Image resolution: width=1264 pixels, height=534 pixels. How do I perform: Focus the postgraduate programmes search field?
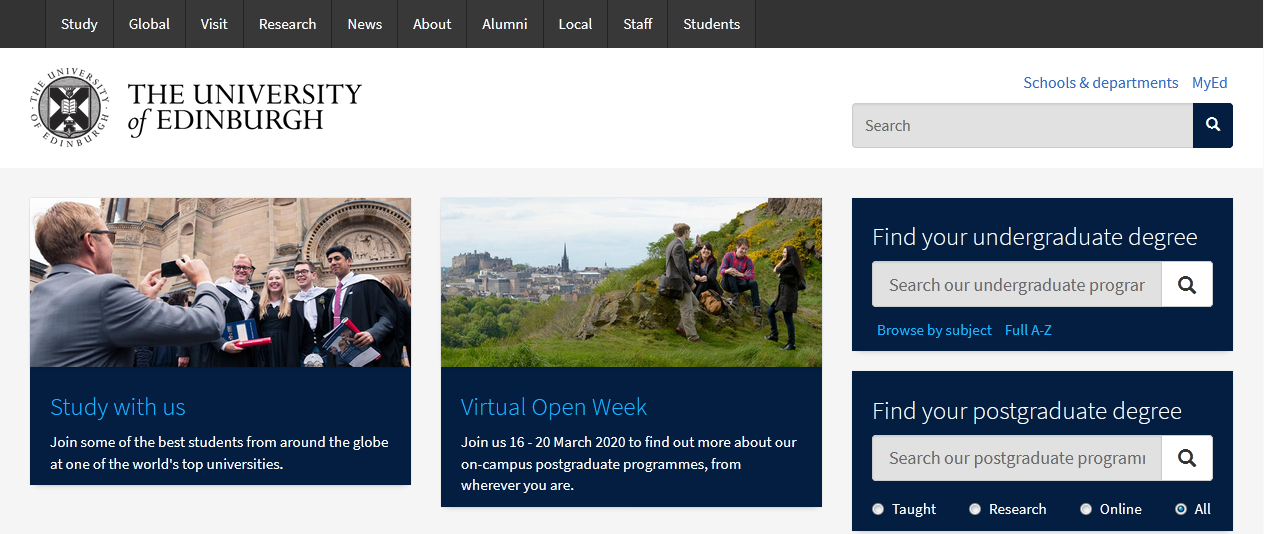pos(1017,458)
